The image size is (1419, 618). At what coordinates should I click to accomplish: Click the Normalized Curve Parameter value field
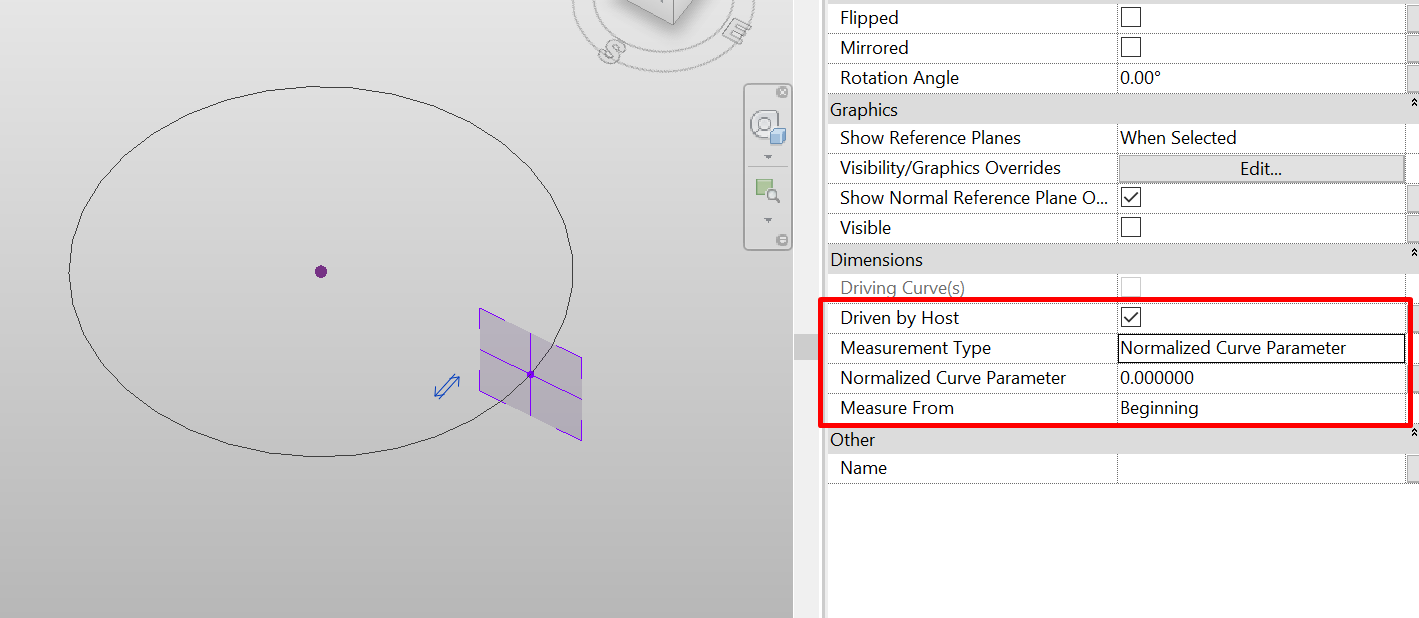point(1261,378)
